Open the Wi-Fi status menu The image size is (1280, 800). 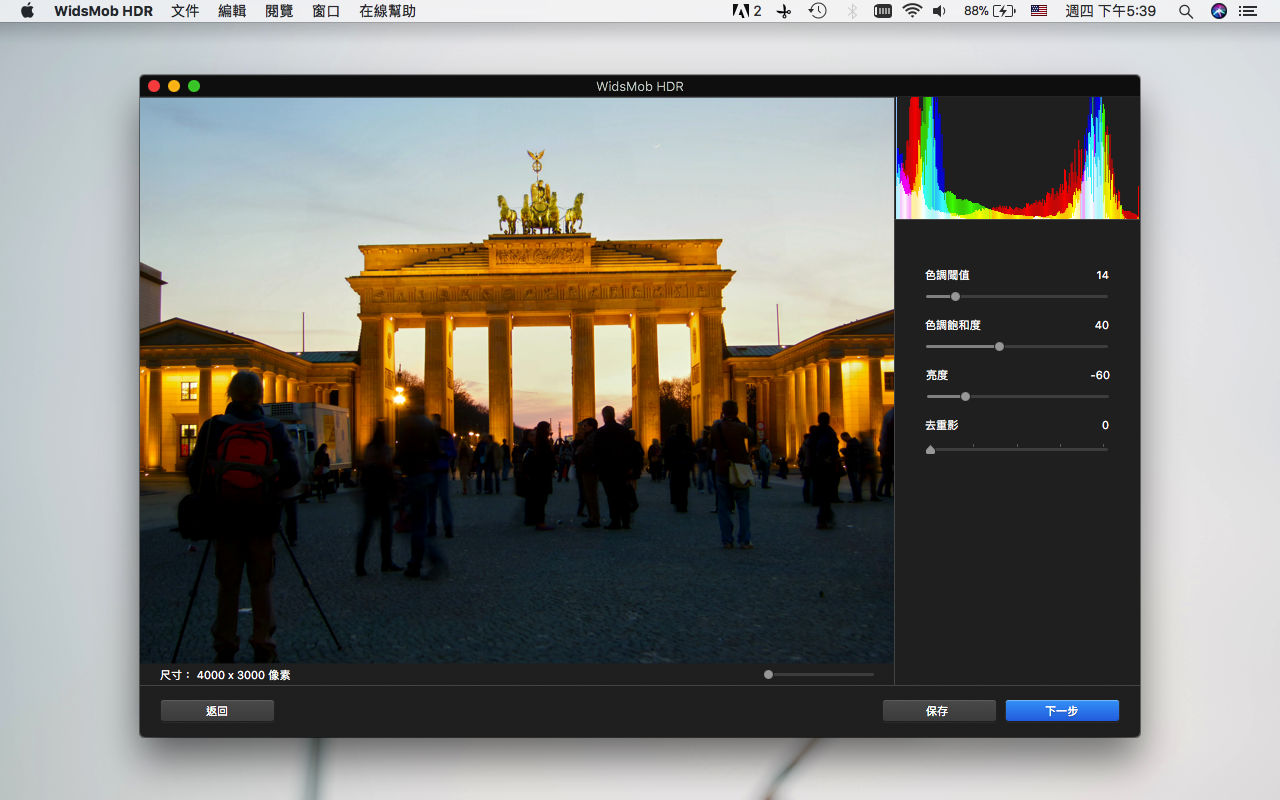tap(912, 11)
